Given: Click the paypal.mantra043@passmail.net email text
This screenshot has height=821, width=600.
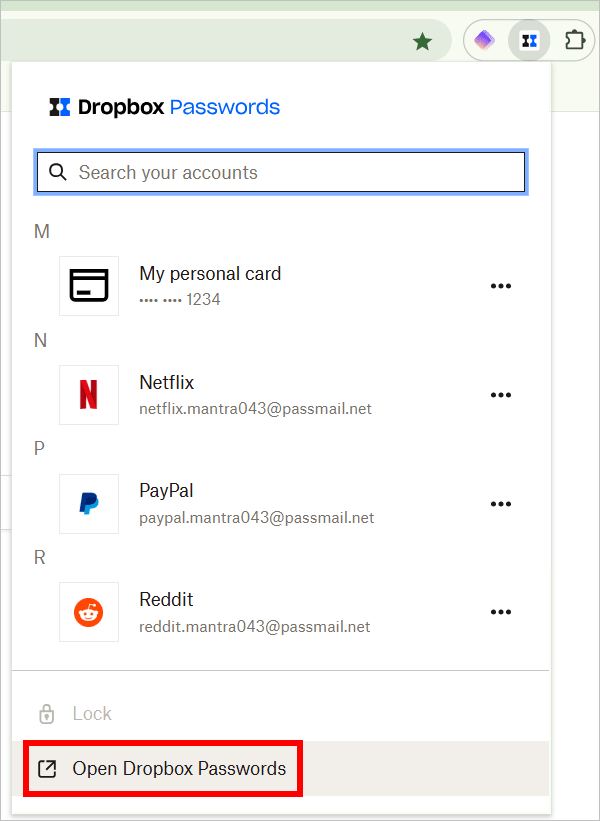Looking at the screenshot, I should [257, 518].
